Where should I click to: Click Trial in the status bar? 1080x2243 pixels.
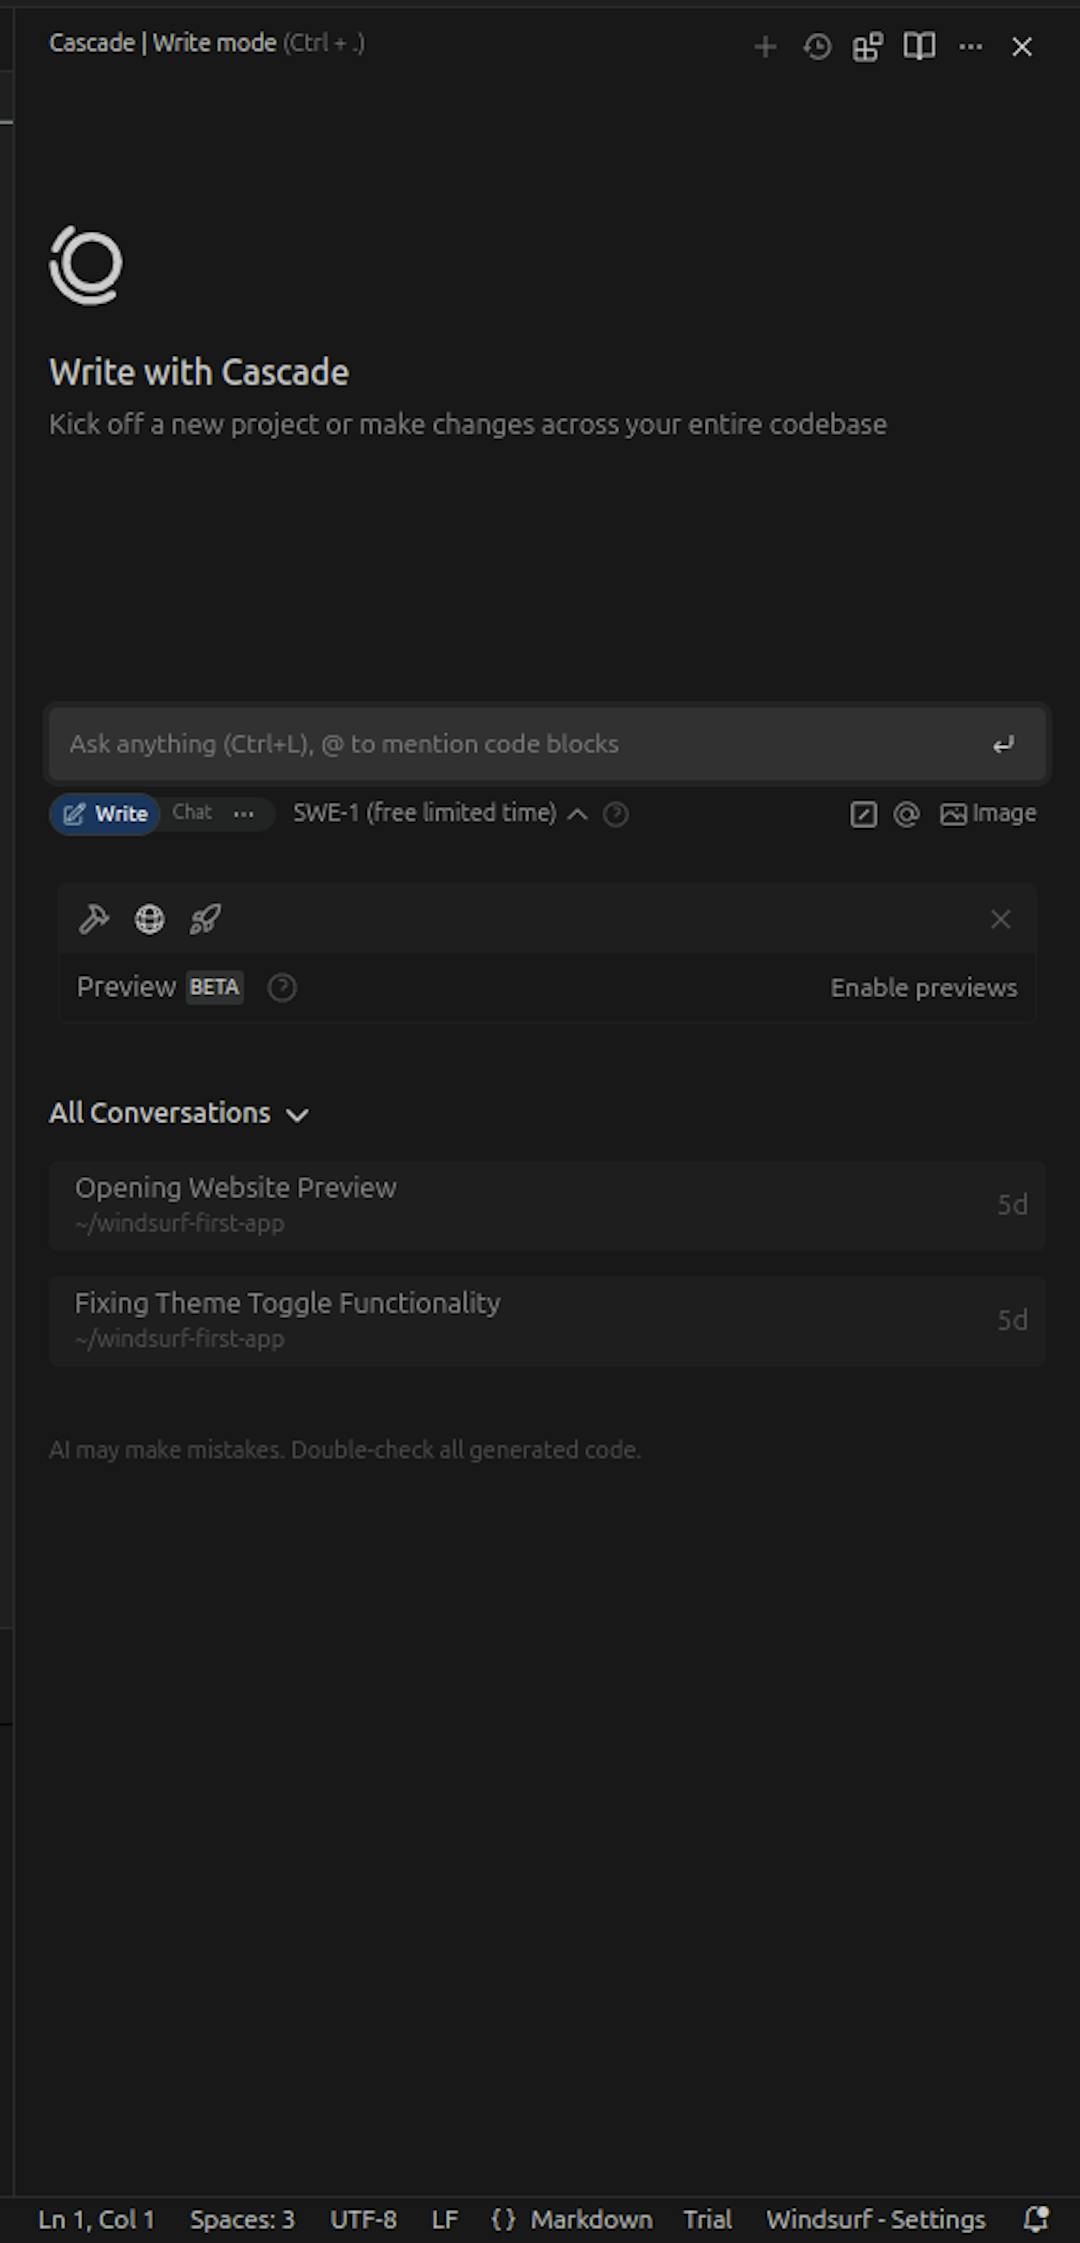click(708, 2220)
